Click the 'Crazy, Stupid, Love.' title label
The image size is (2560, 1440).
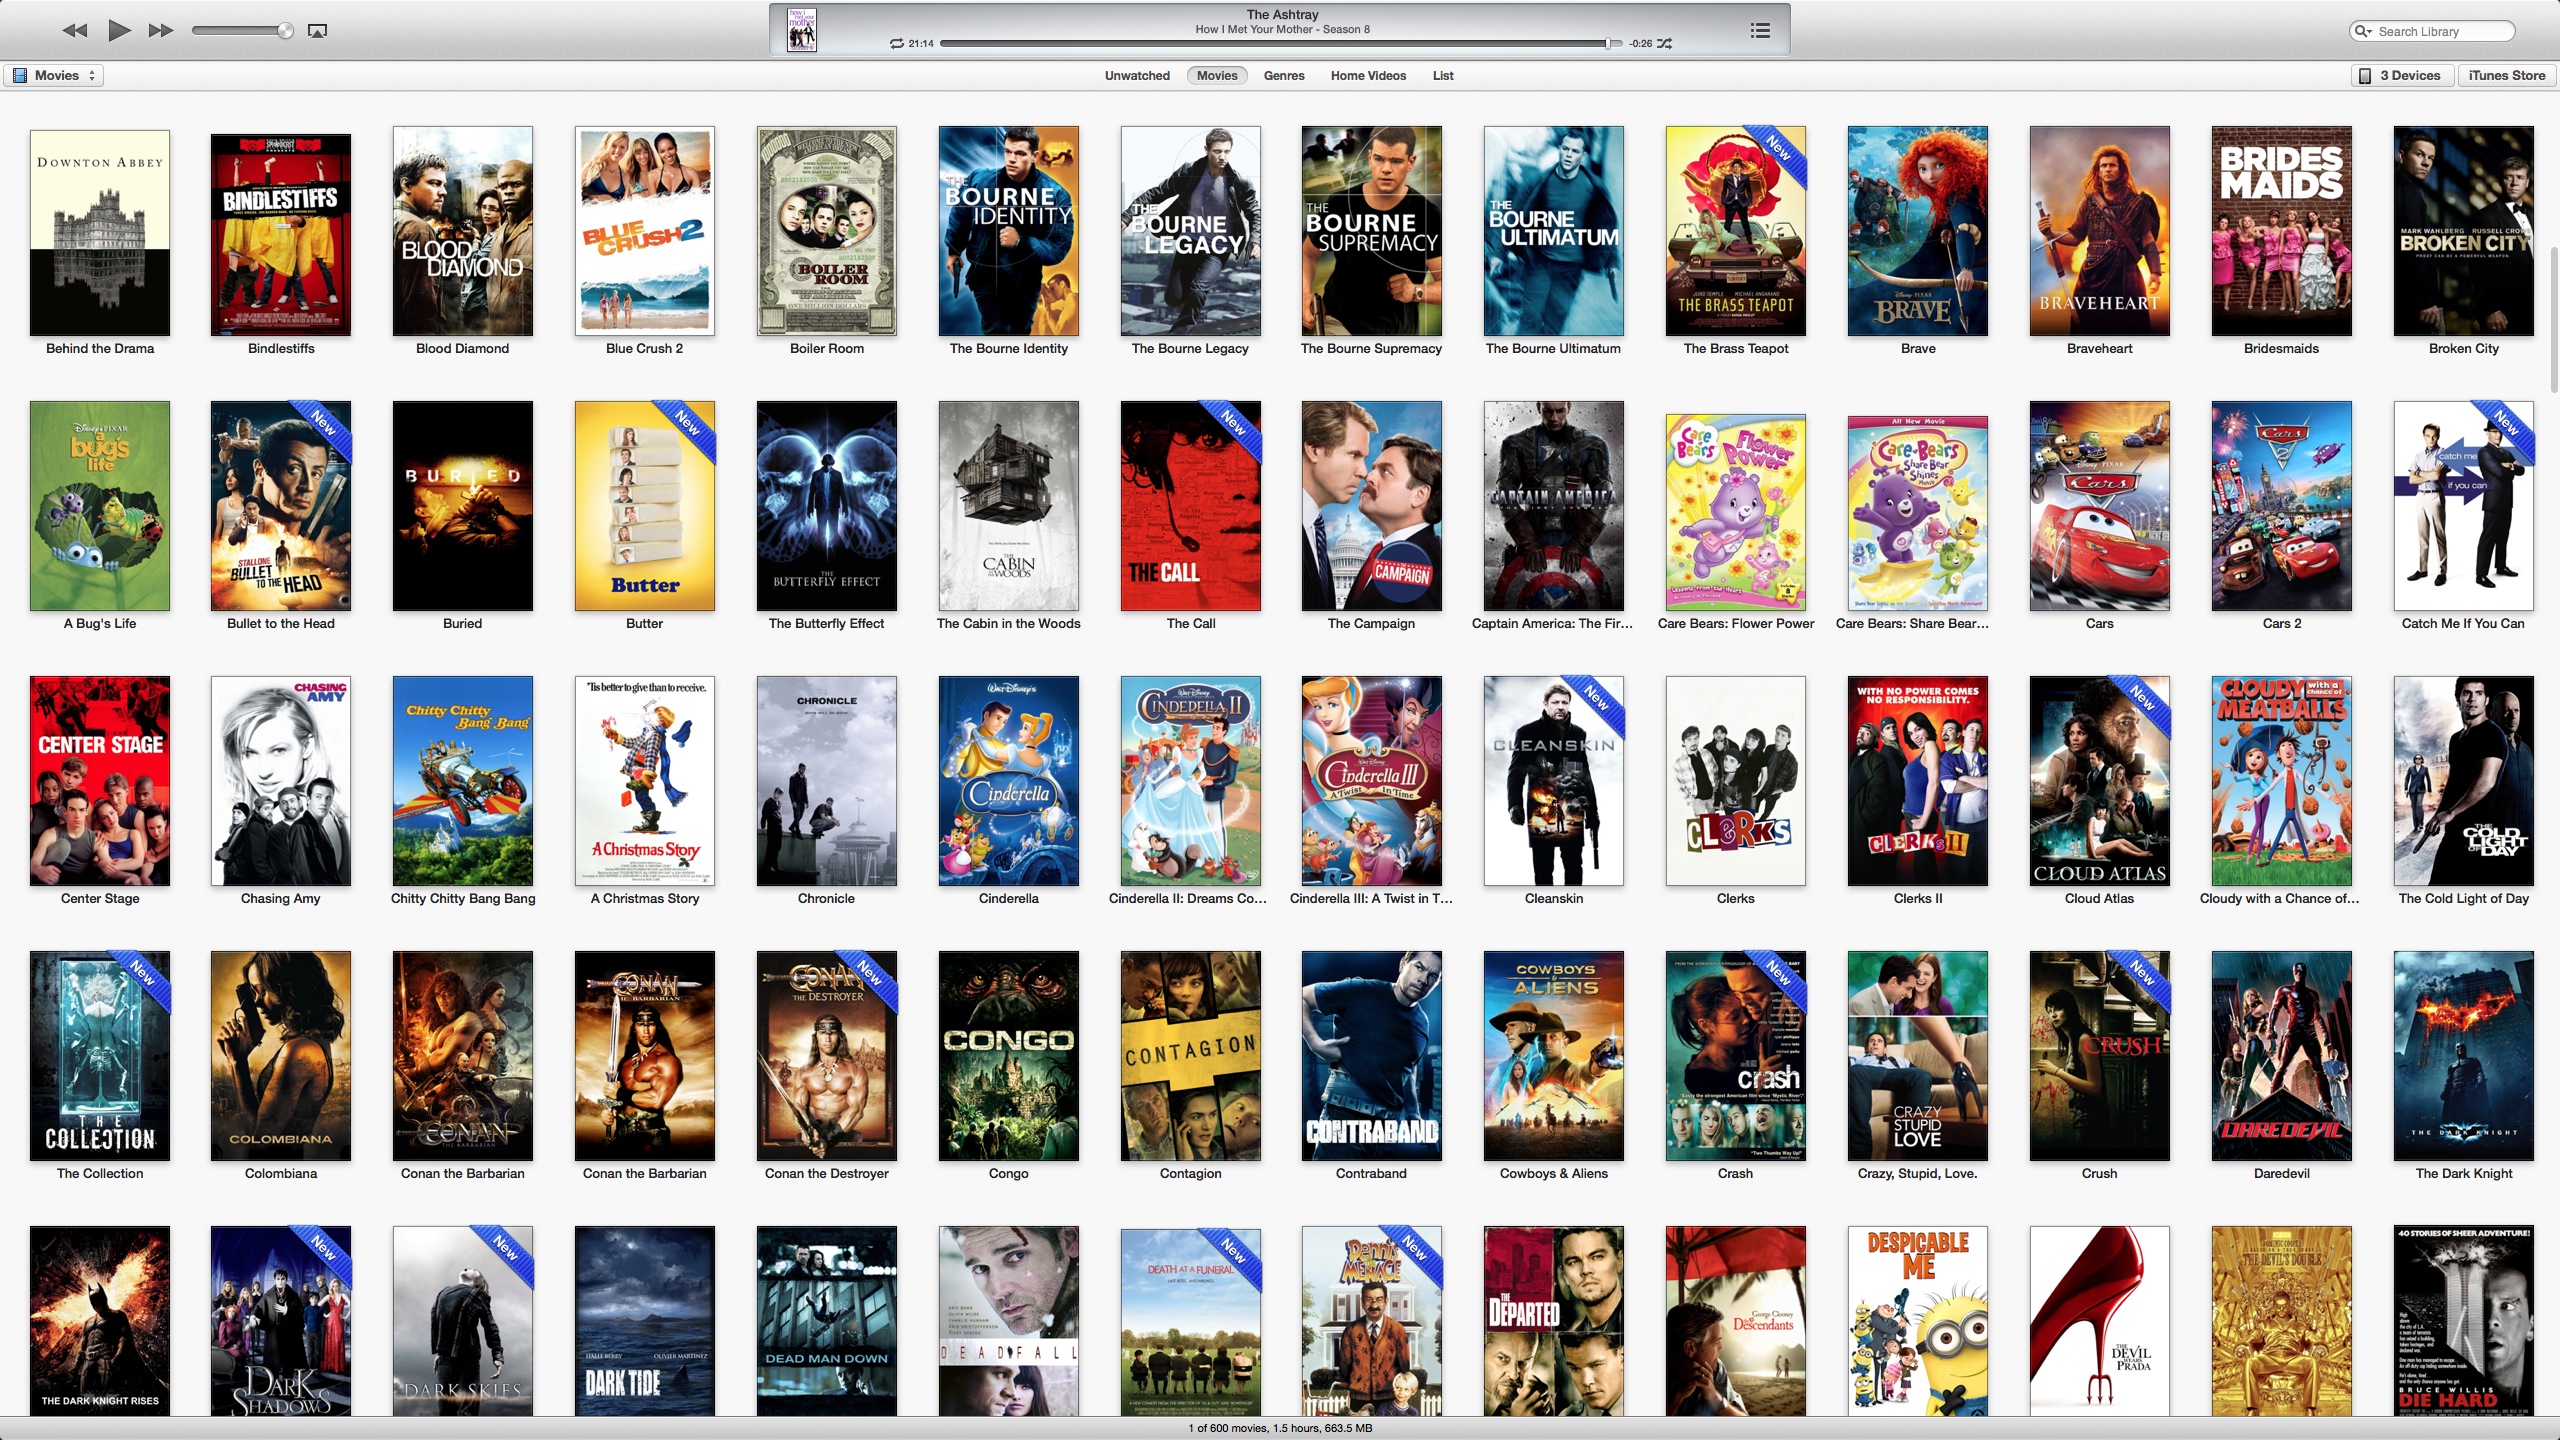(1918, 1173)
